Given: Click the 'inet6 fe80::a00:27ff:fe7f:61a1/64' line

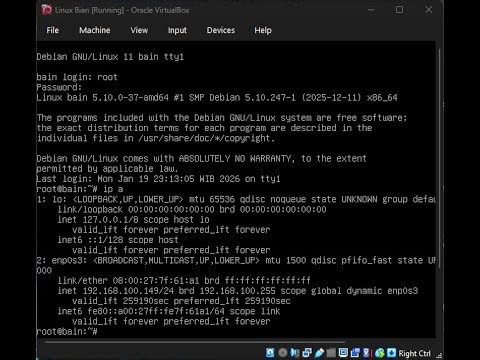Looking at the screenshot, I should click(x=169, y=311).
